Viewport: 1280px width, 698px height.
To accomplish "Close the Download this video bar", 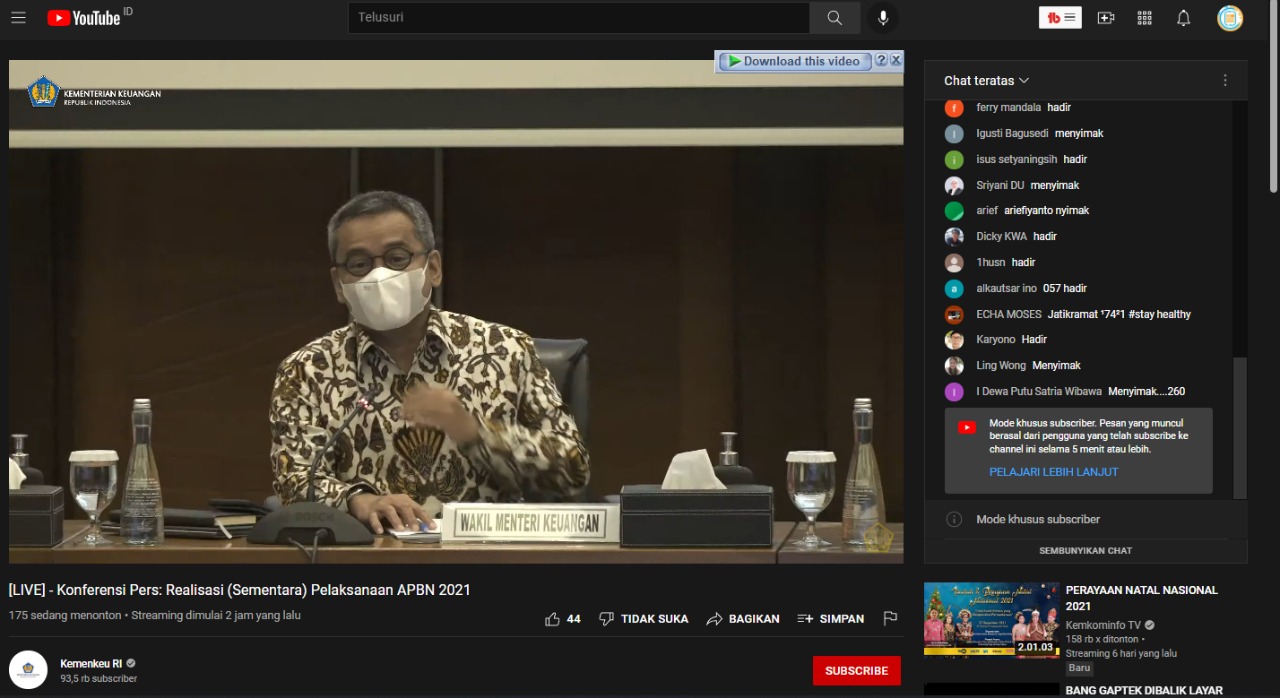I will [896, 61].
